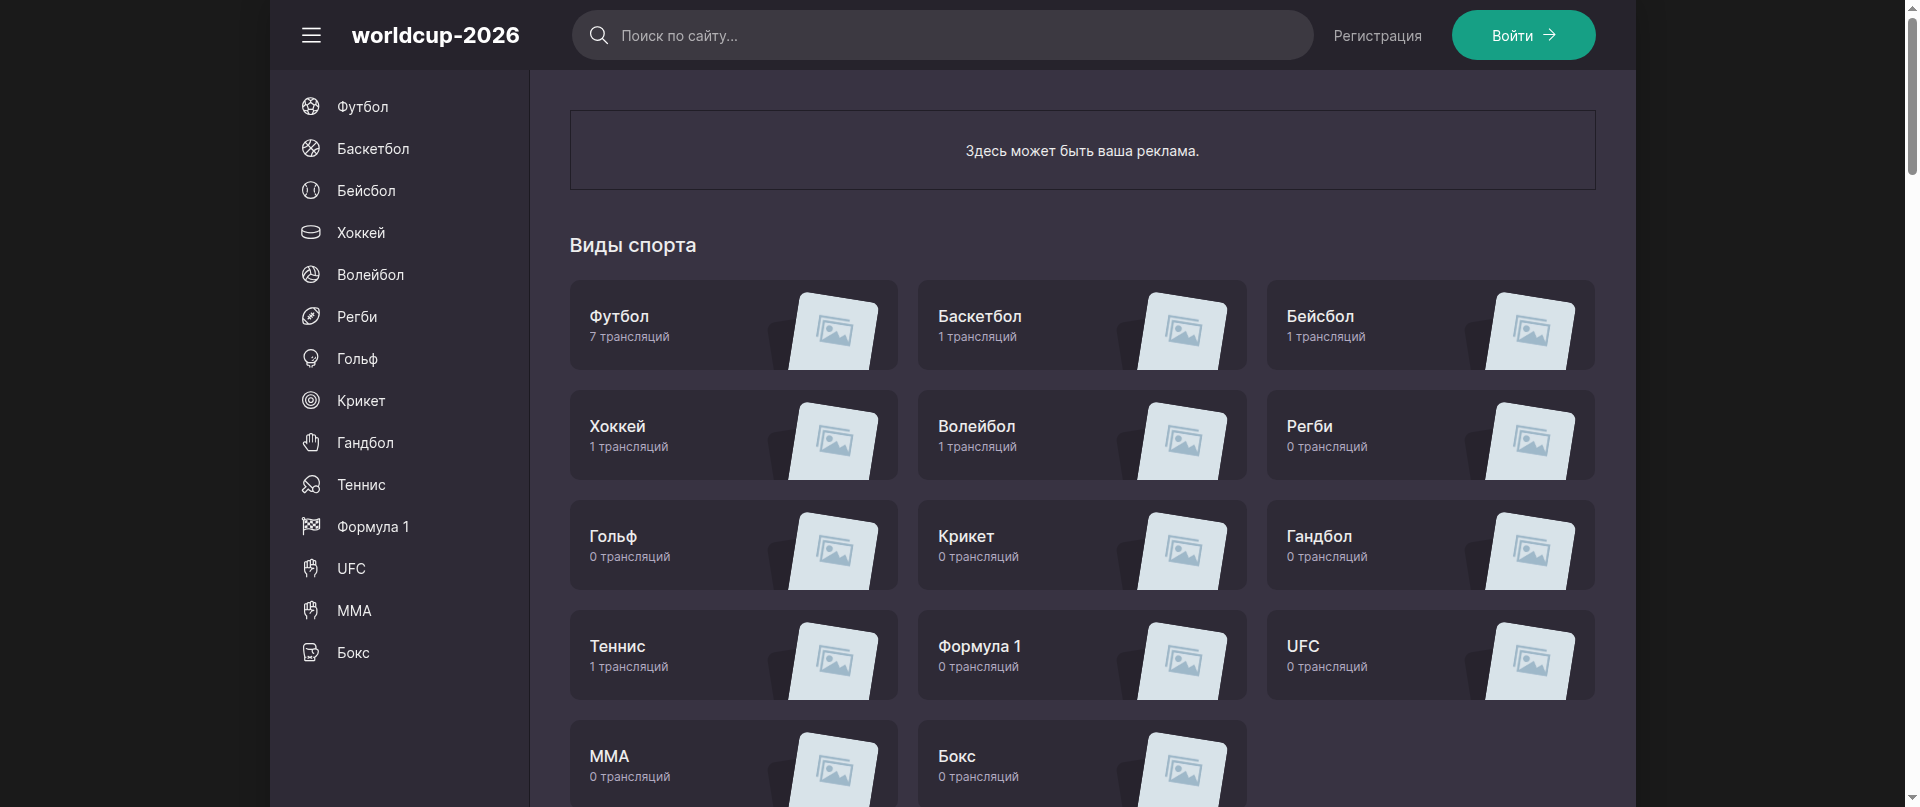Click the MMA fist icon in sidebar
1920x807 pixels.
[311, 610]
